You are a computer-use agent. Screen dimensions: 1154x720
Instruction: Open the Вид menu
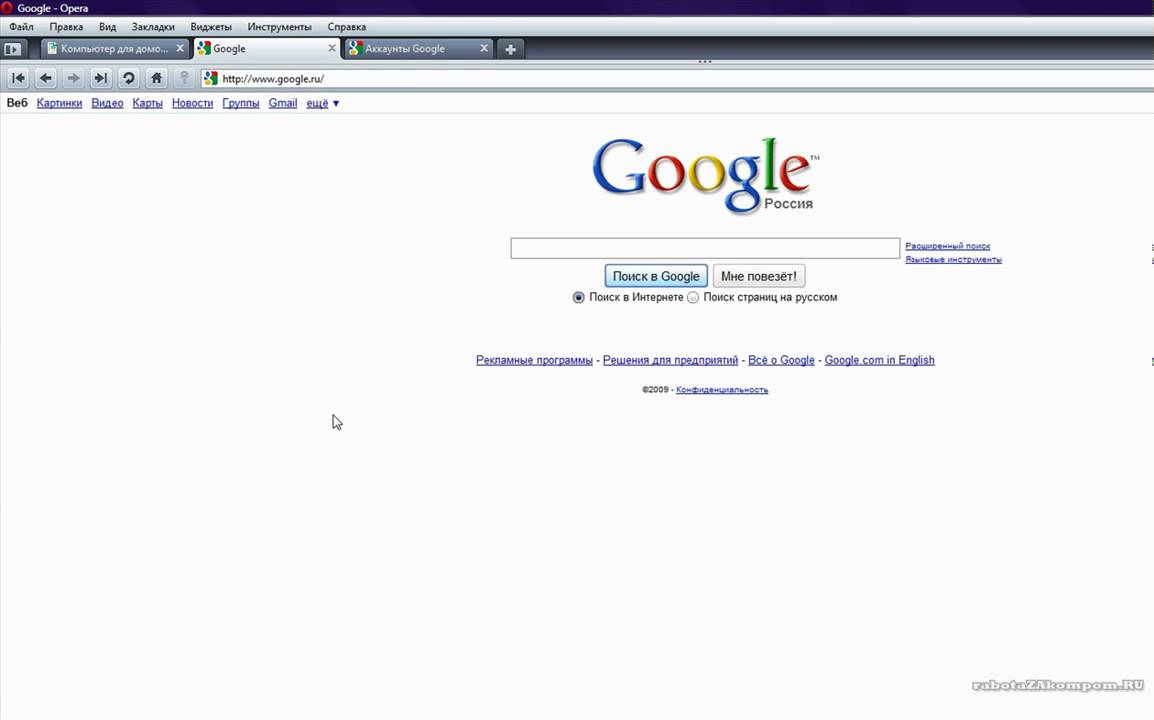pos(107,27)
